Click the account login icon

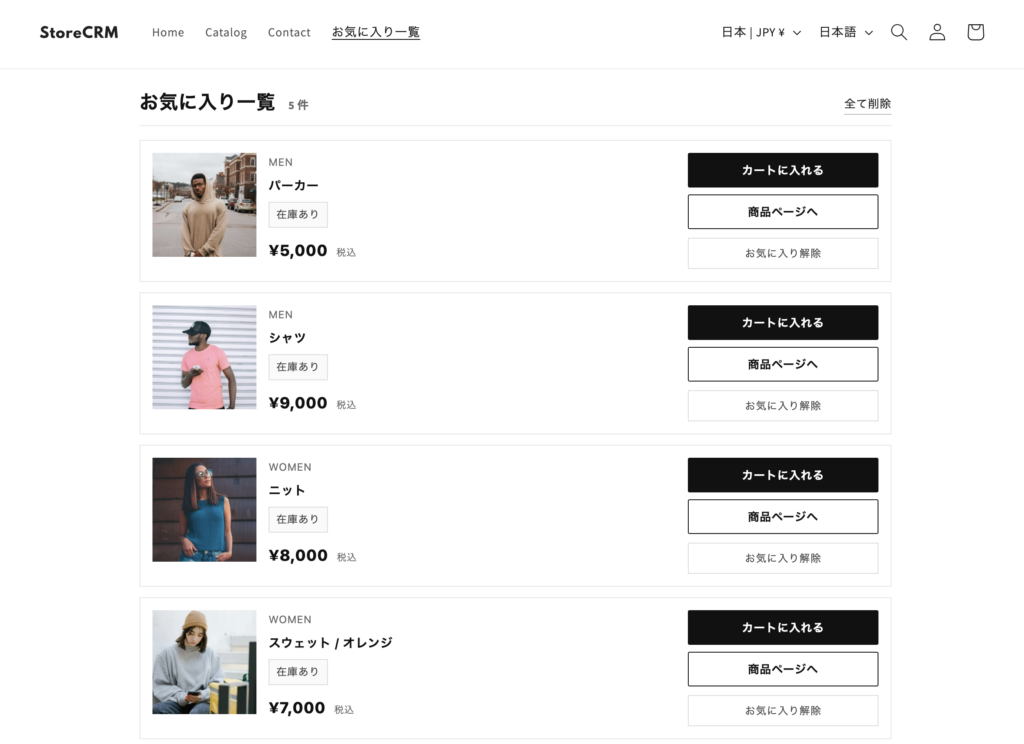pyautogui.click(x=937, y=32)
